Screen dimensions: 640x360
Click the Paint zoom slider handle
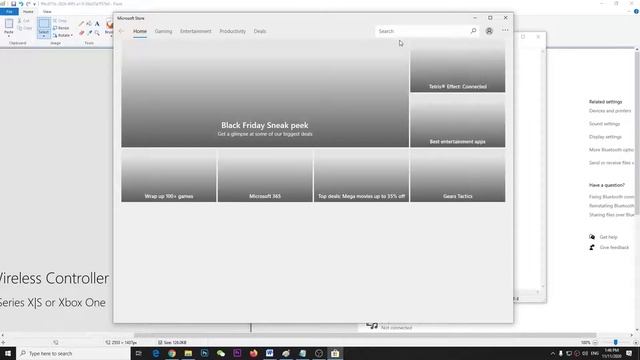616,342
